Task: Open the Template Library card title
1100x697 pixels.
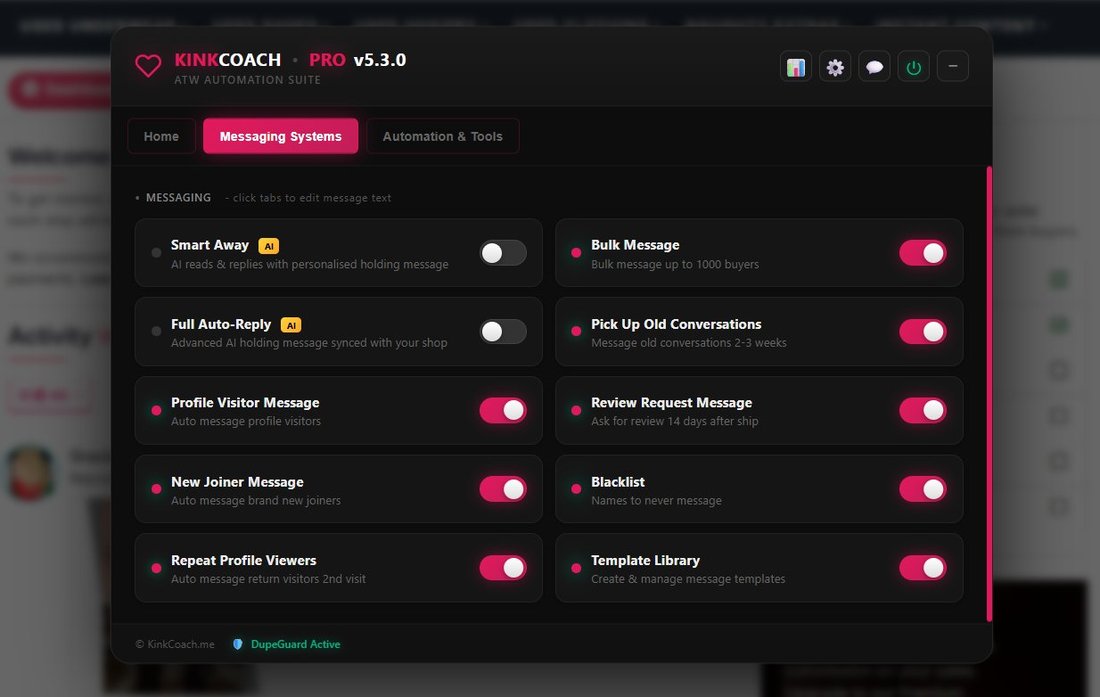Action: (645, 560)
